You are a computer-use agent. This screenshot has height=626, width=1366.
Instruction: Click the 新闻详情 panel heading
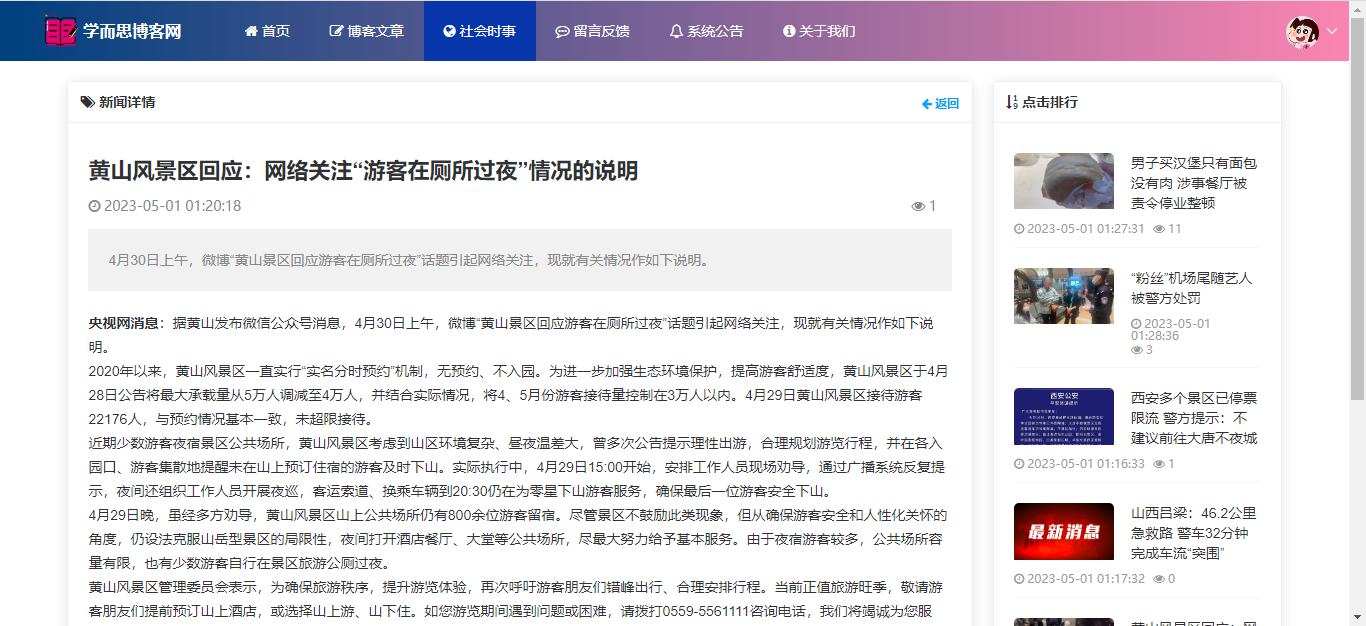tap(127, 102)
